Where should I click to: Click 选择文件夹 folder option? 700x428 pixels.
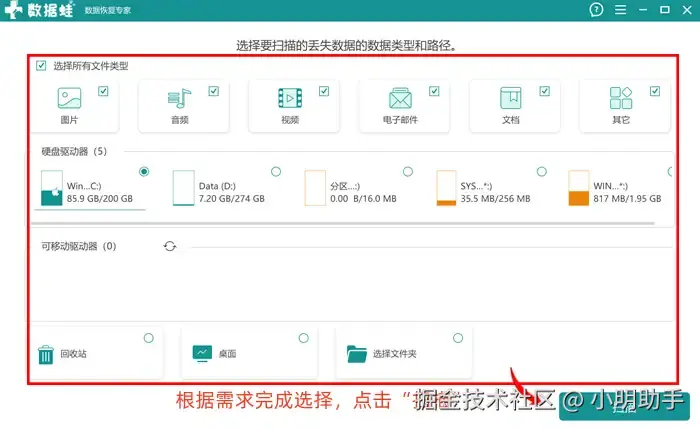coord(404,353)
